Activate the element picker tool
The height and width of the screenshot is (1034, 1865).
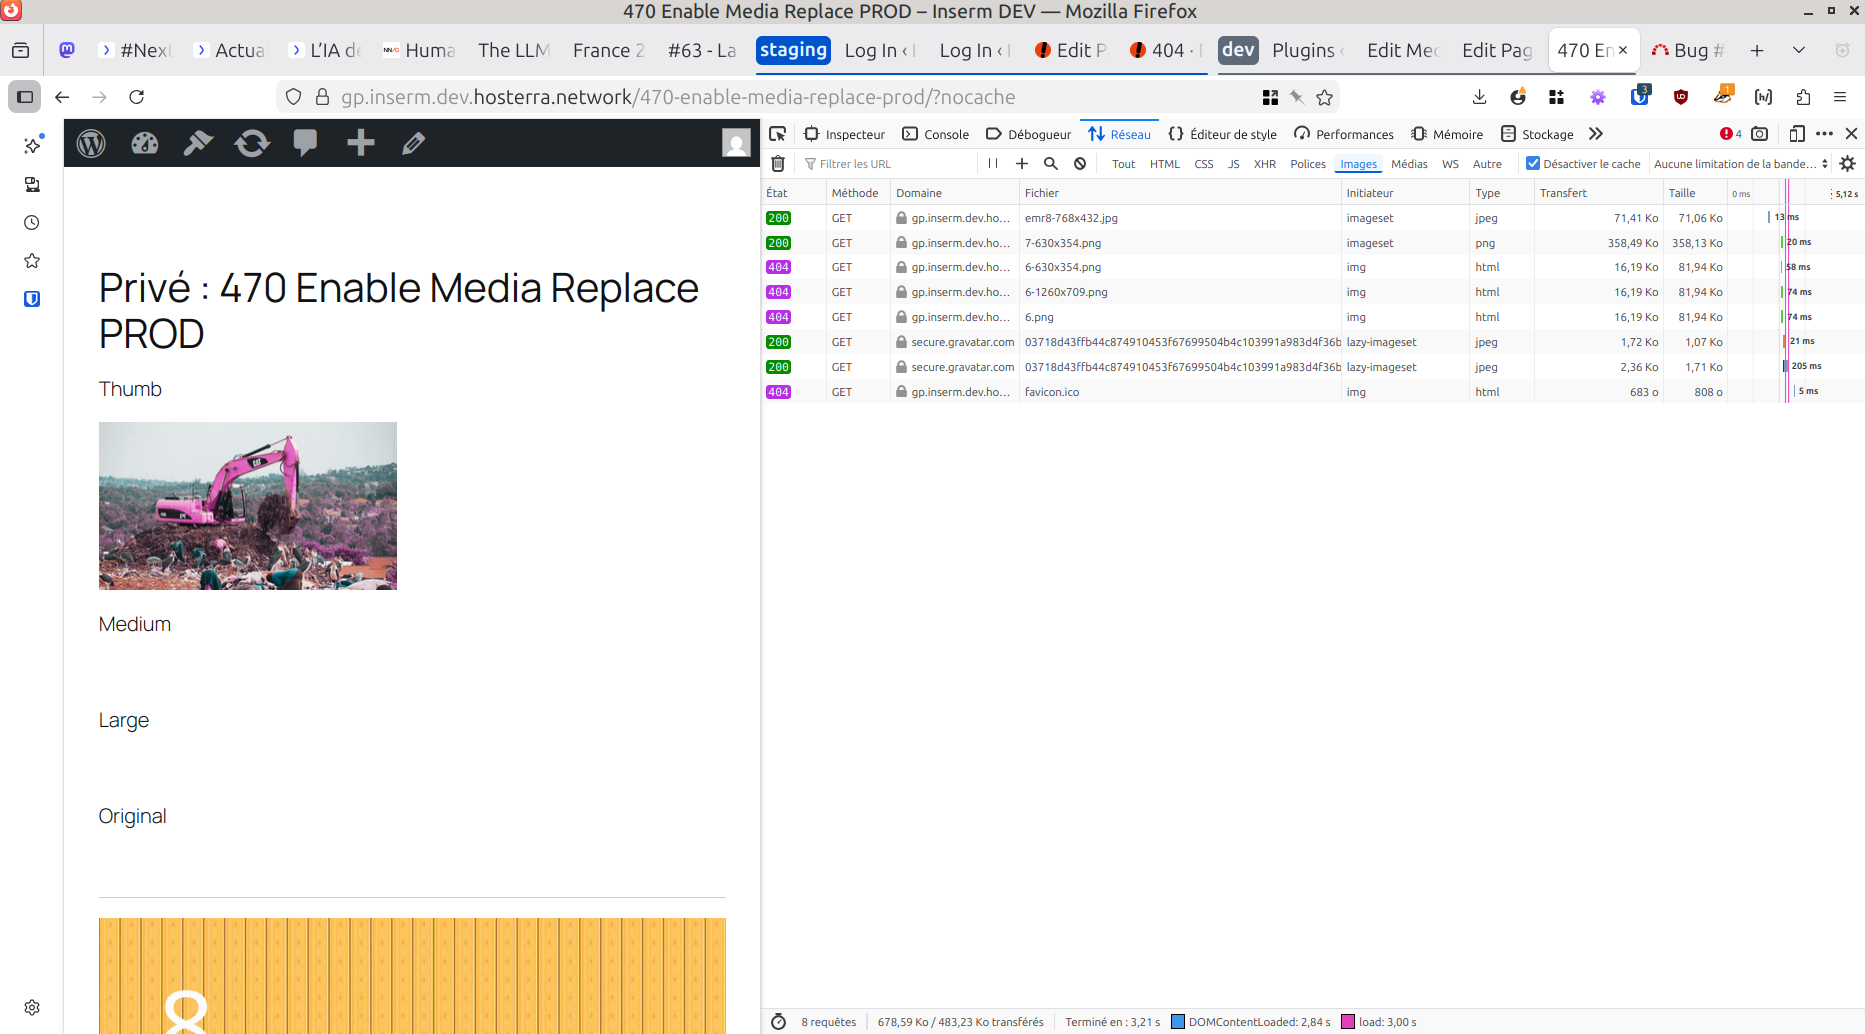778,134
